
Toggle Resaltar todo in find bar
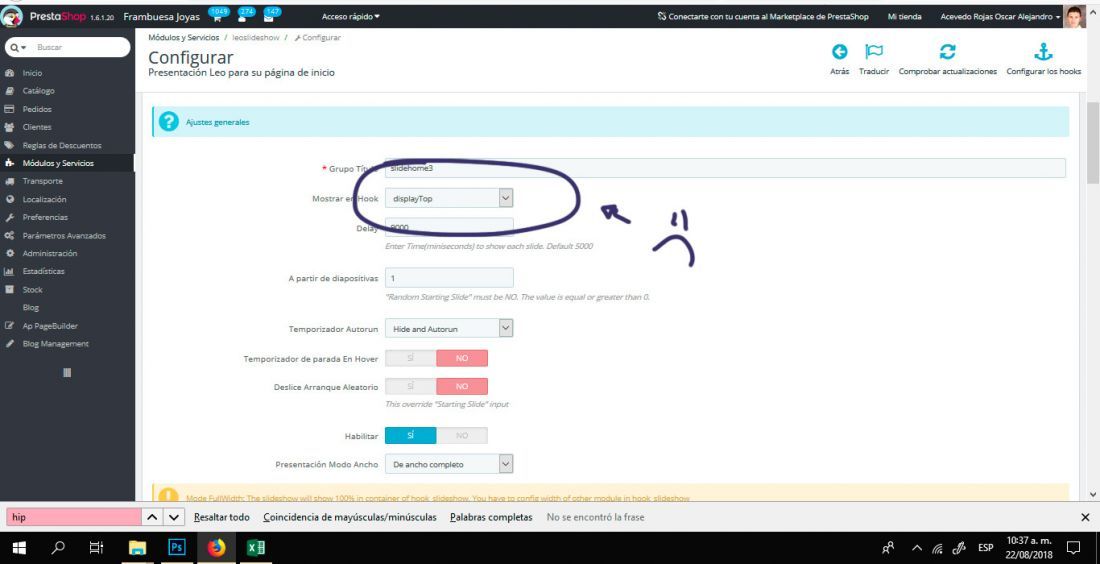click(x=222, y=517)
